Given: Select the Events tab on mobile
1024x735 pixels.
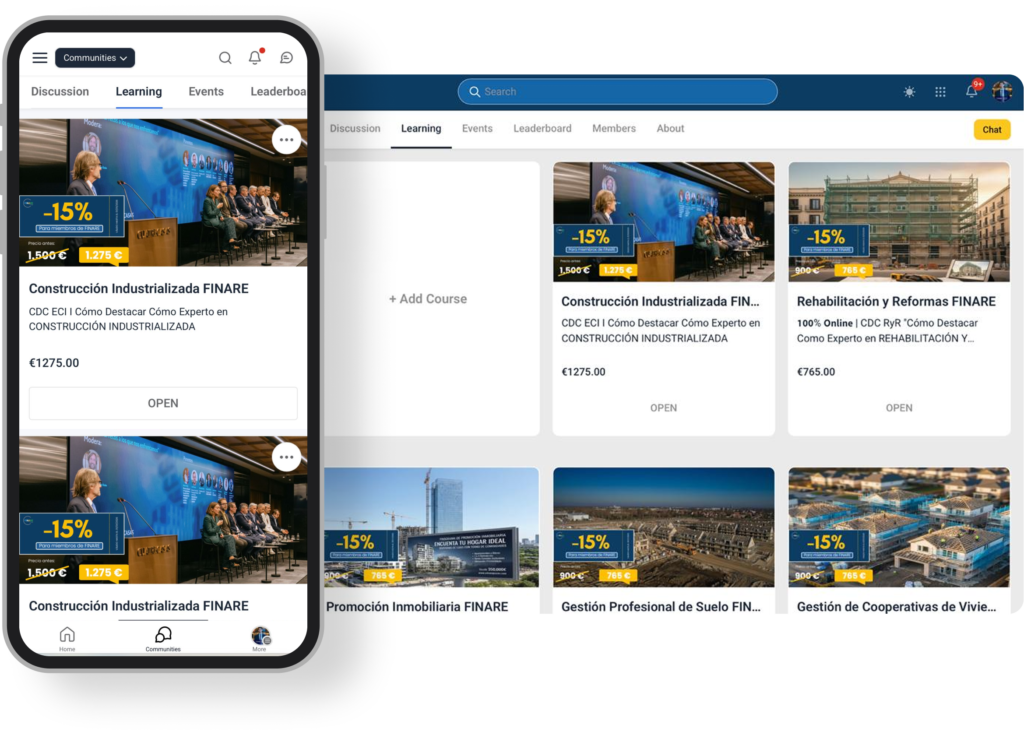Looking at the screenshot, I should 206,91.
